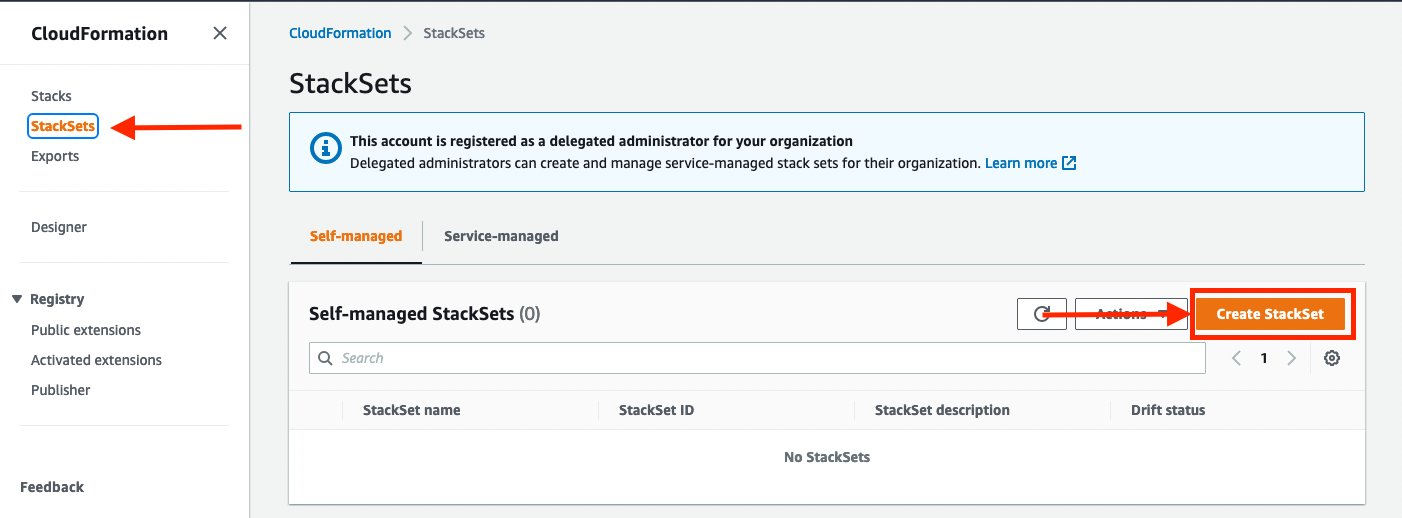Image resolution: width=1402 pixels, height=518 pixels.
Task: Click StackSets in the breadcrumb
Action: [454, 33]
